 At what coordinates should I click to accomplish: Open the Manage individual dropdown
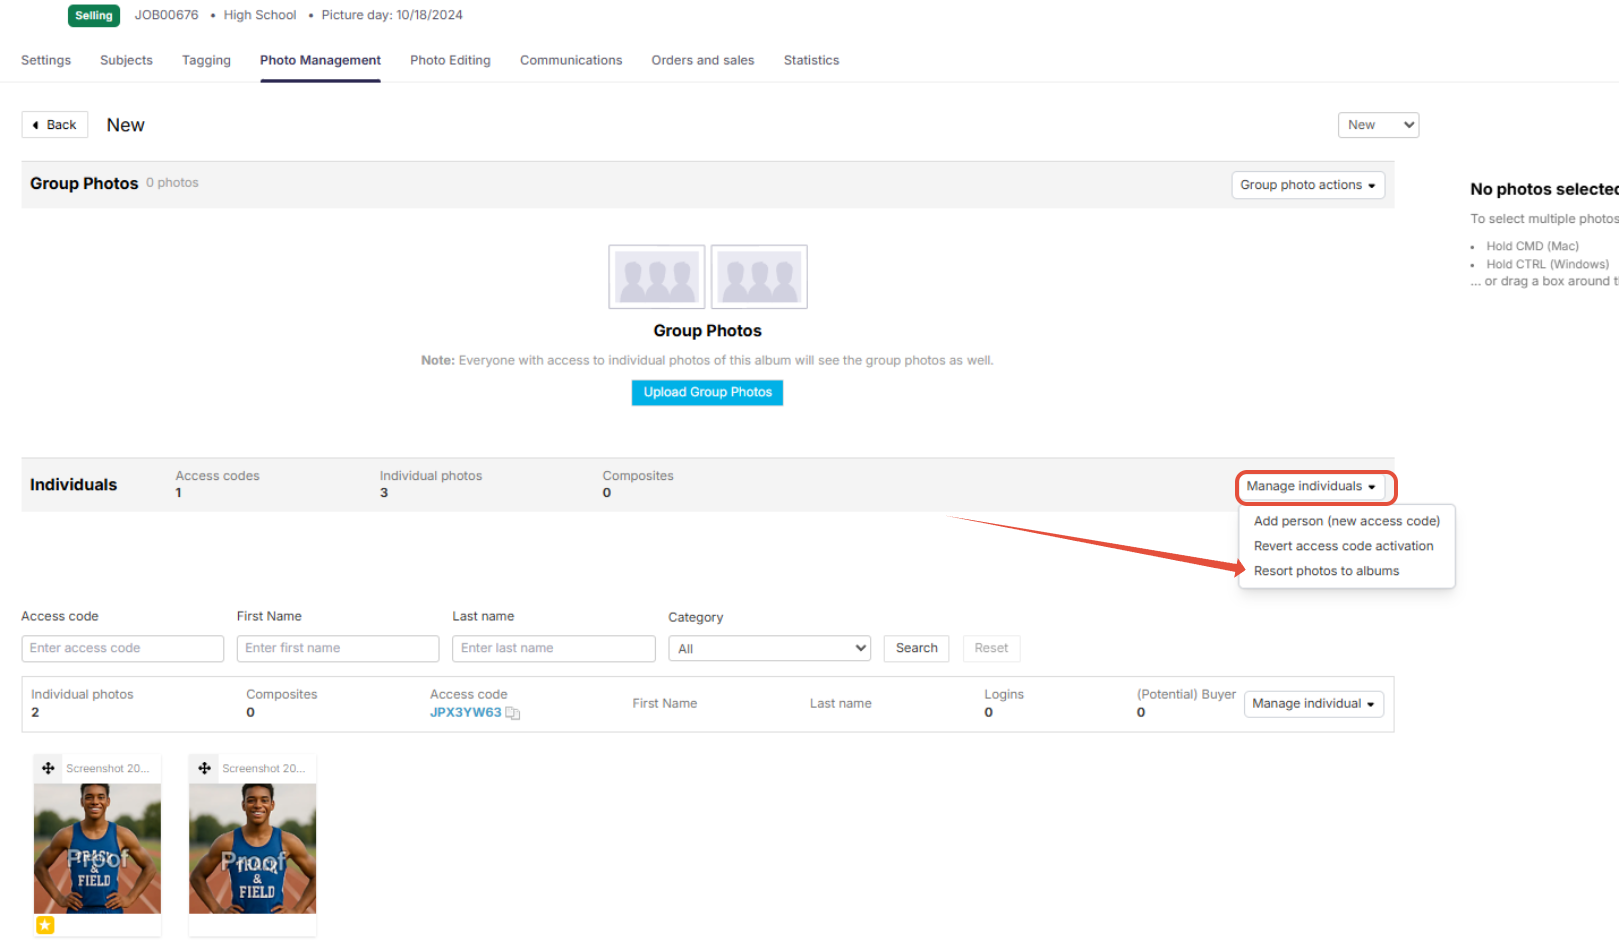coord(1314,704)
